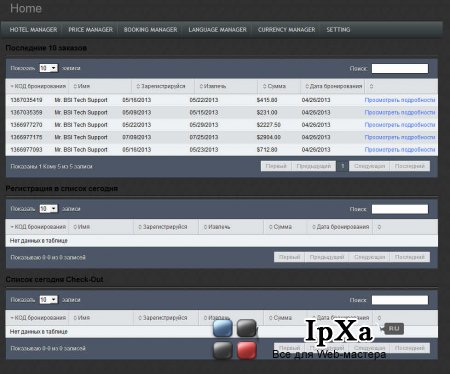Image resolution: width=450 pixels, height=374 pixels.
Task: Sort Последние 10 заказов by Зарегистрируйся
Action: click(x=161, y=86)
